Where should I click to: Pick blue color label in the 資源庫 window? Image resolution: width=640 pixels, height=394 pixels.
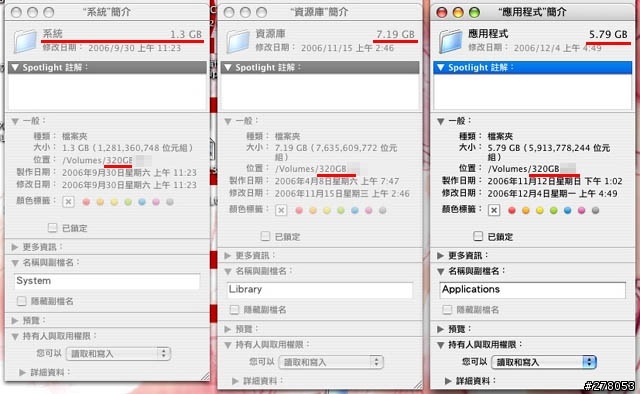355,210
